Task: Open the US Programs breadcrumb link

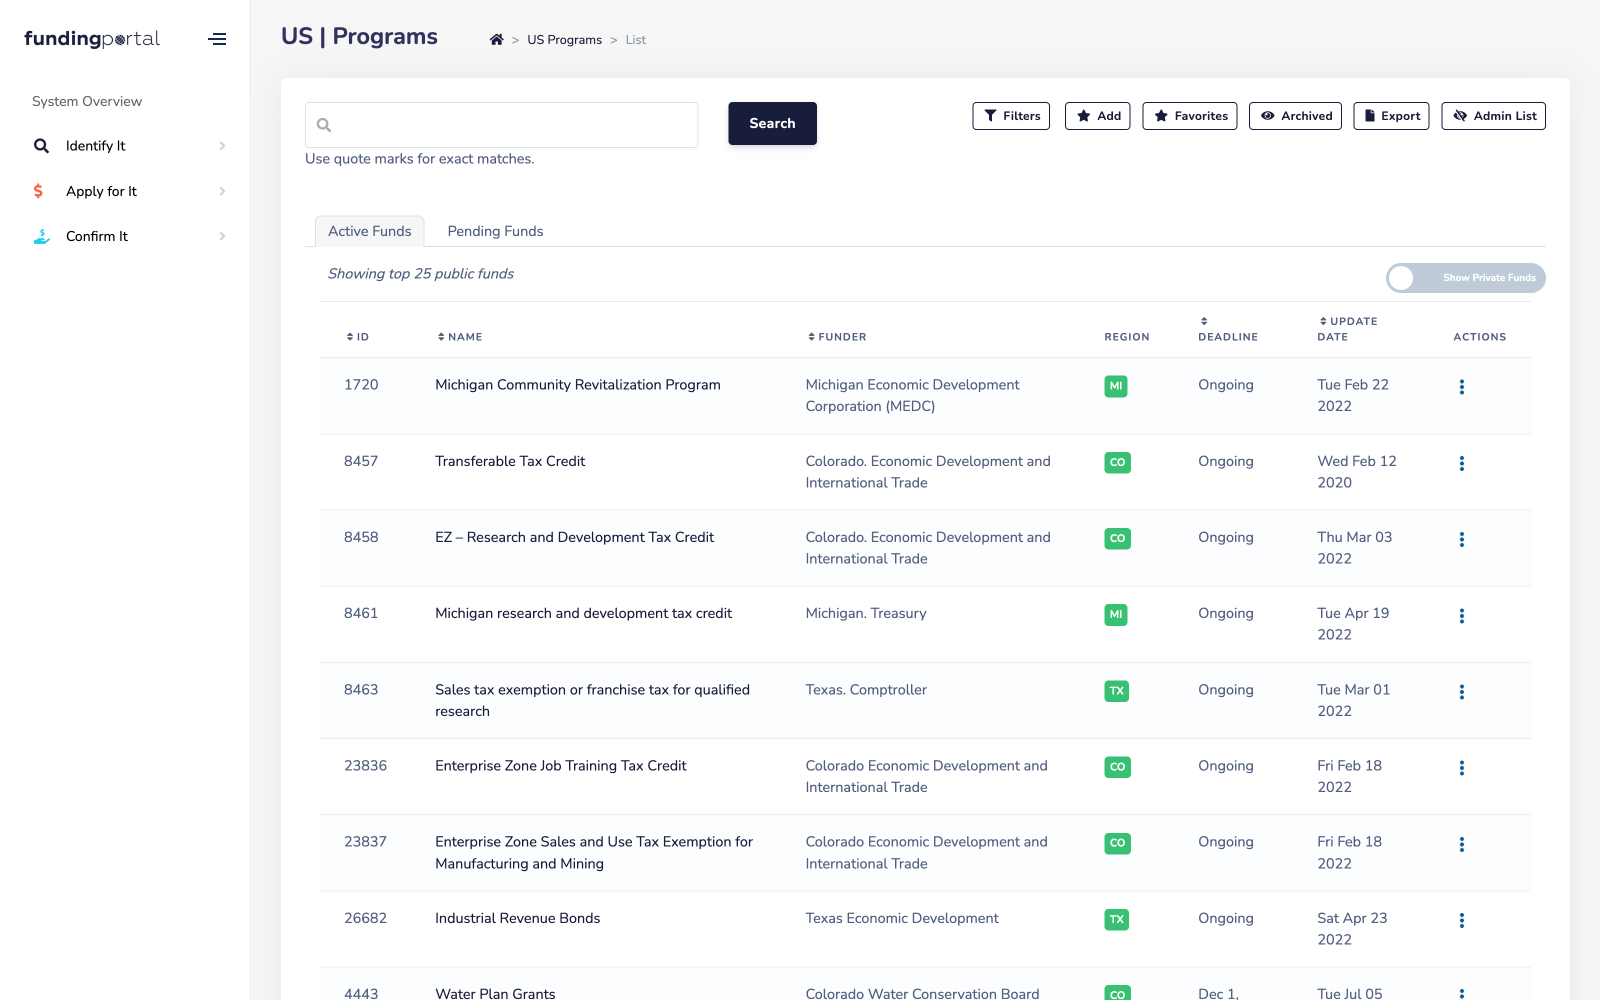Action: pos(564,39)
